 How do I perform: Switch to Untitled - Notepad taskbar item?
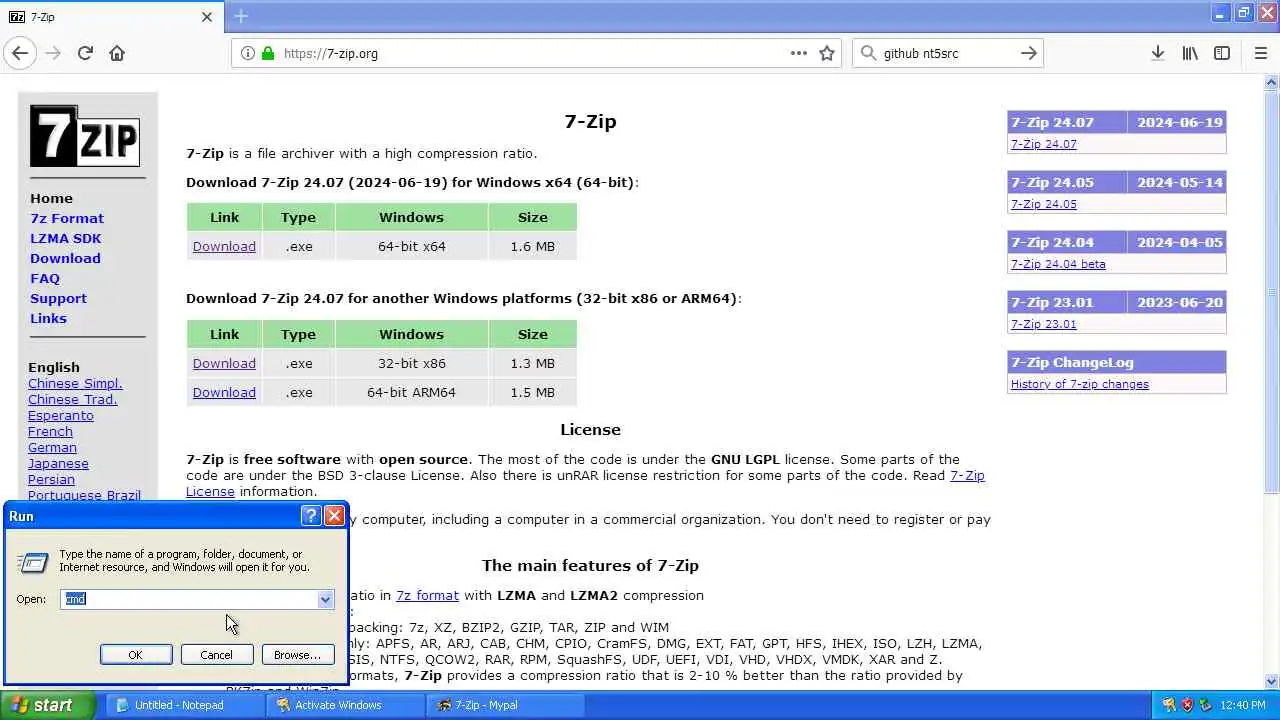coord(185,705)
